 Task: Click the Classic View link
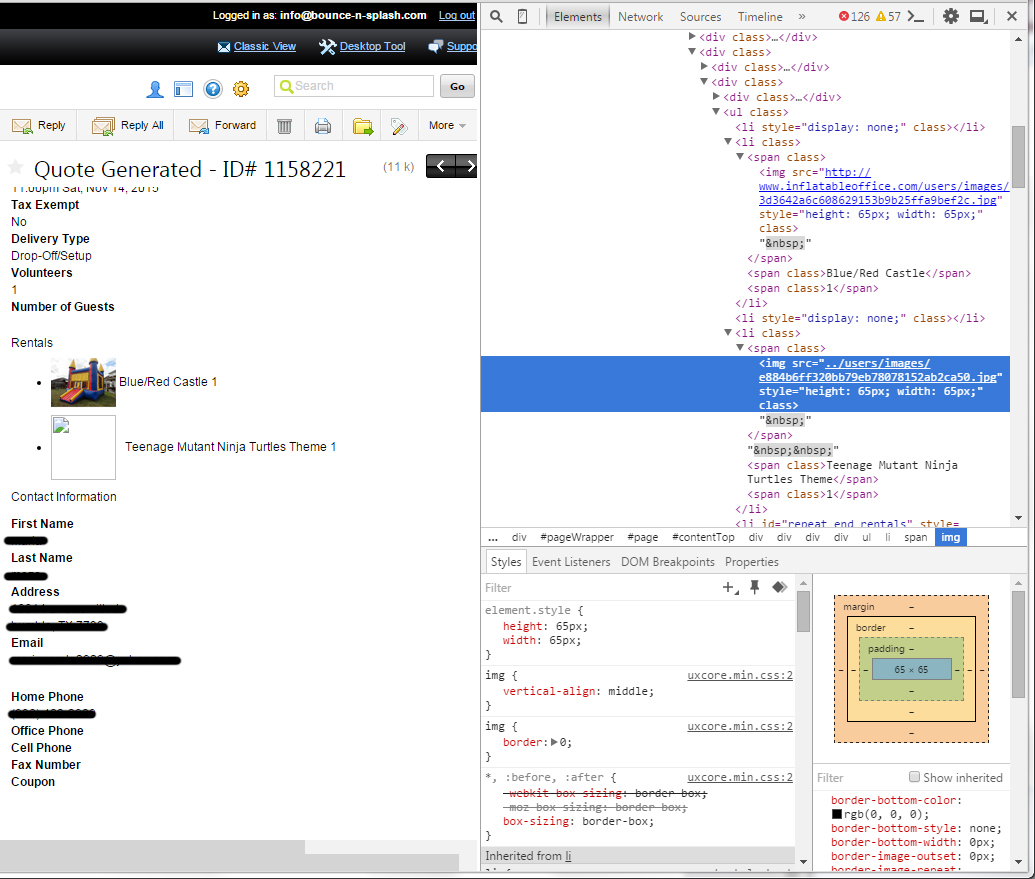coord(264,46)
